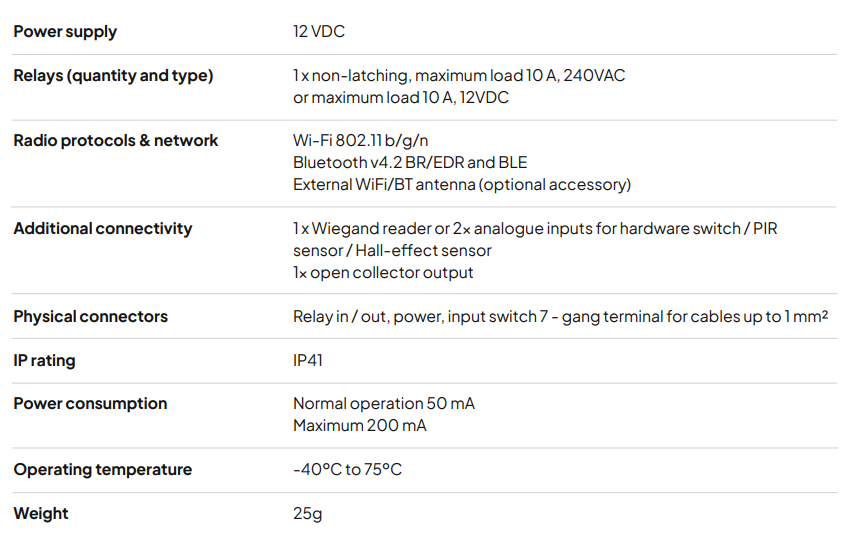Click the "Bluetooth v4.2 BR/EDR and BLE" line
Viewport: 850px width, 546px height.
click(410, 163)
